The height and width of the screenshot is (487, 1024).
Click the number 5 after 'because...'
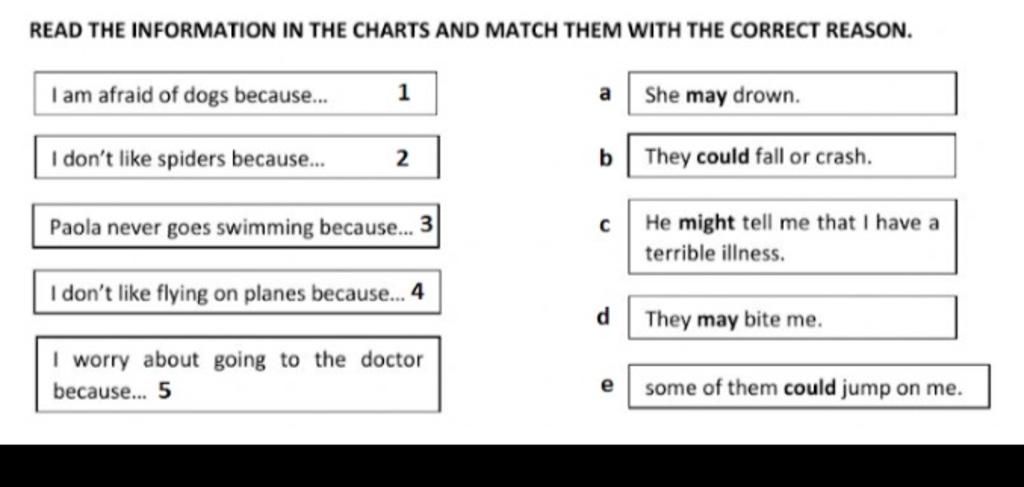[163, 392]
